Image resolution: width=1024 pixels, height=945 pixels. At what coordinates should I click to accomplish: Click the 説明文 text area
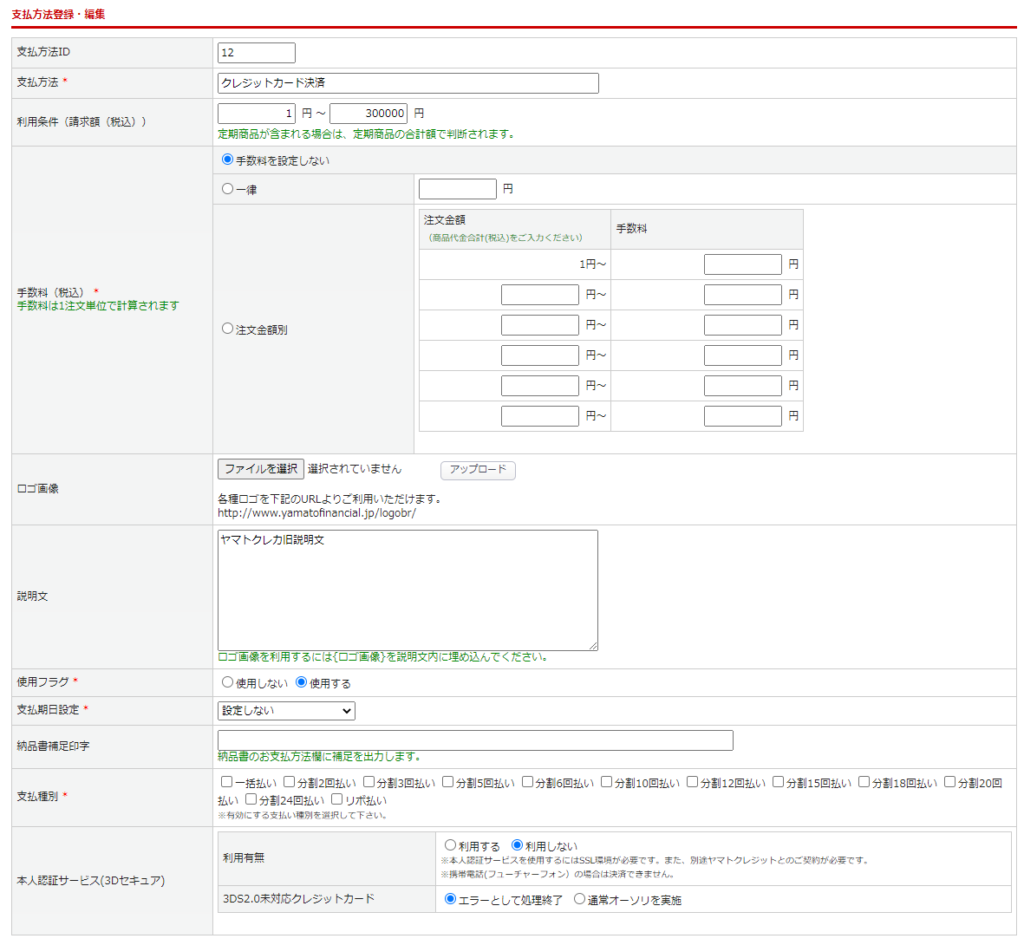click(x=408, y=590)
